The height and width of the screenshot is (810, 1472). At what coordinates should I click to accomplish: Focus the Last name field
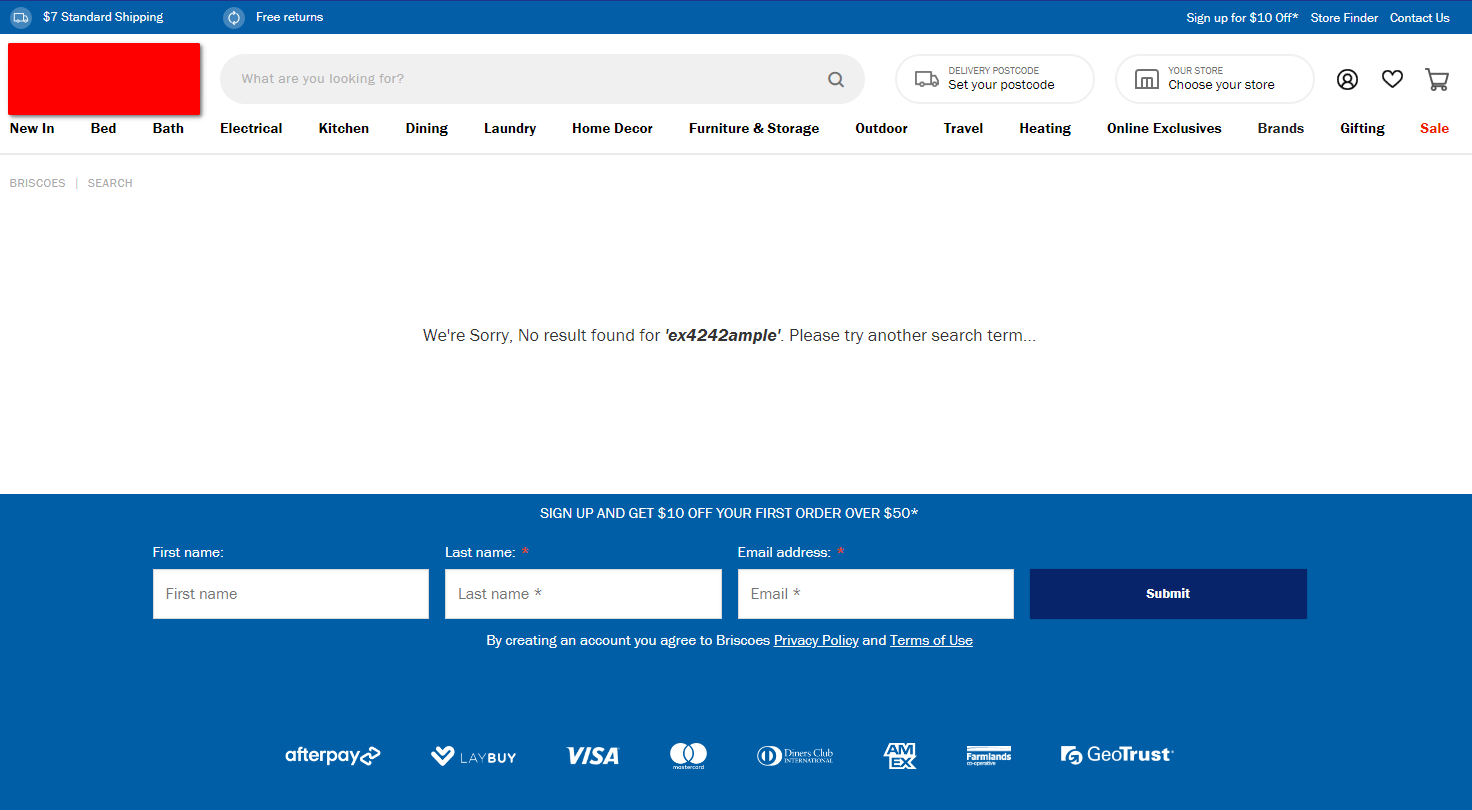pyautogui.click(x=583, y=594)
